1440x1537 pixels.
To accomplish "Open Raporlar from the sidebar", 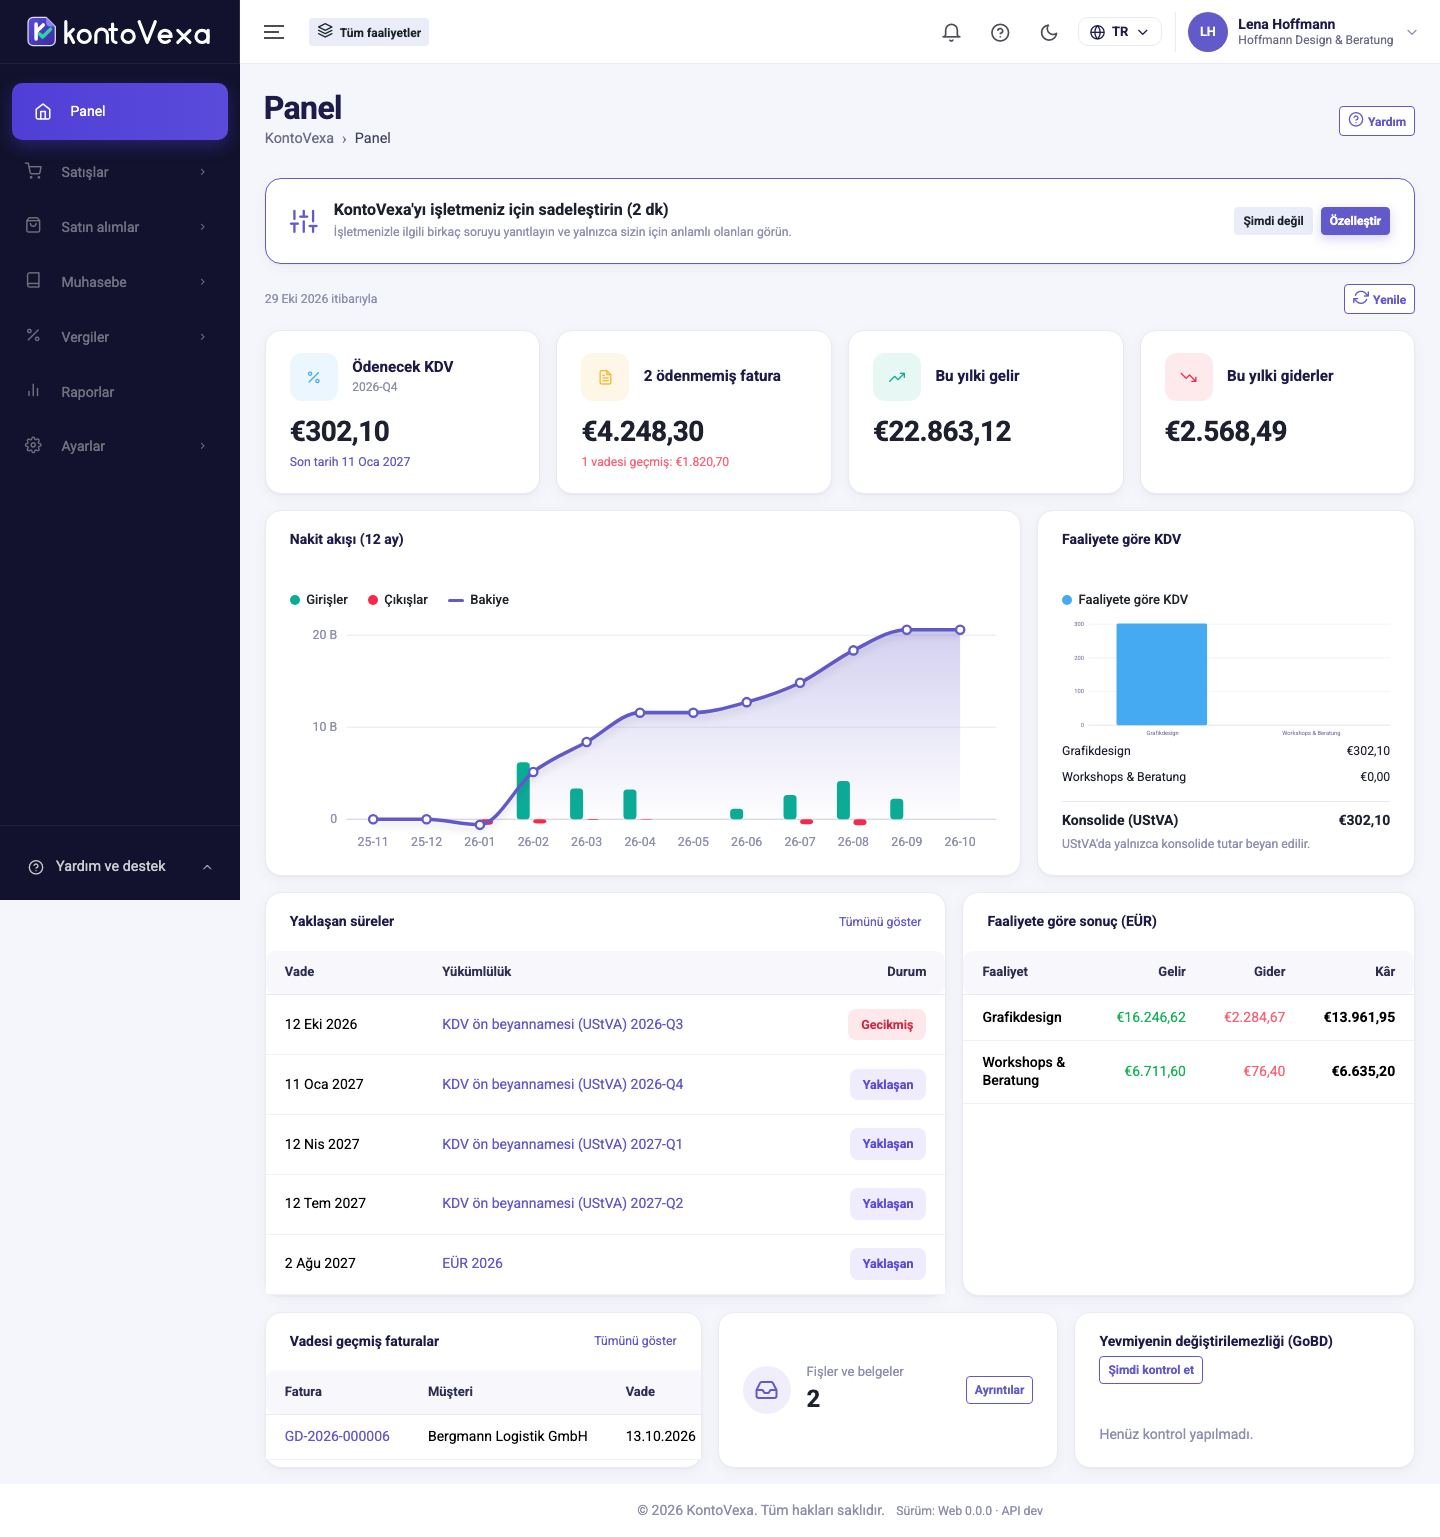I will tap(120, 392).
